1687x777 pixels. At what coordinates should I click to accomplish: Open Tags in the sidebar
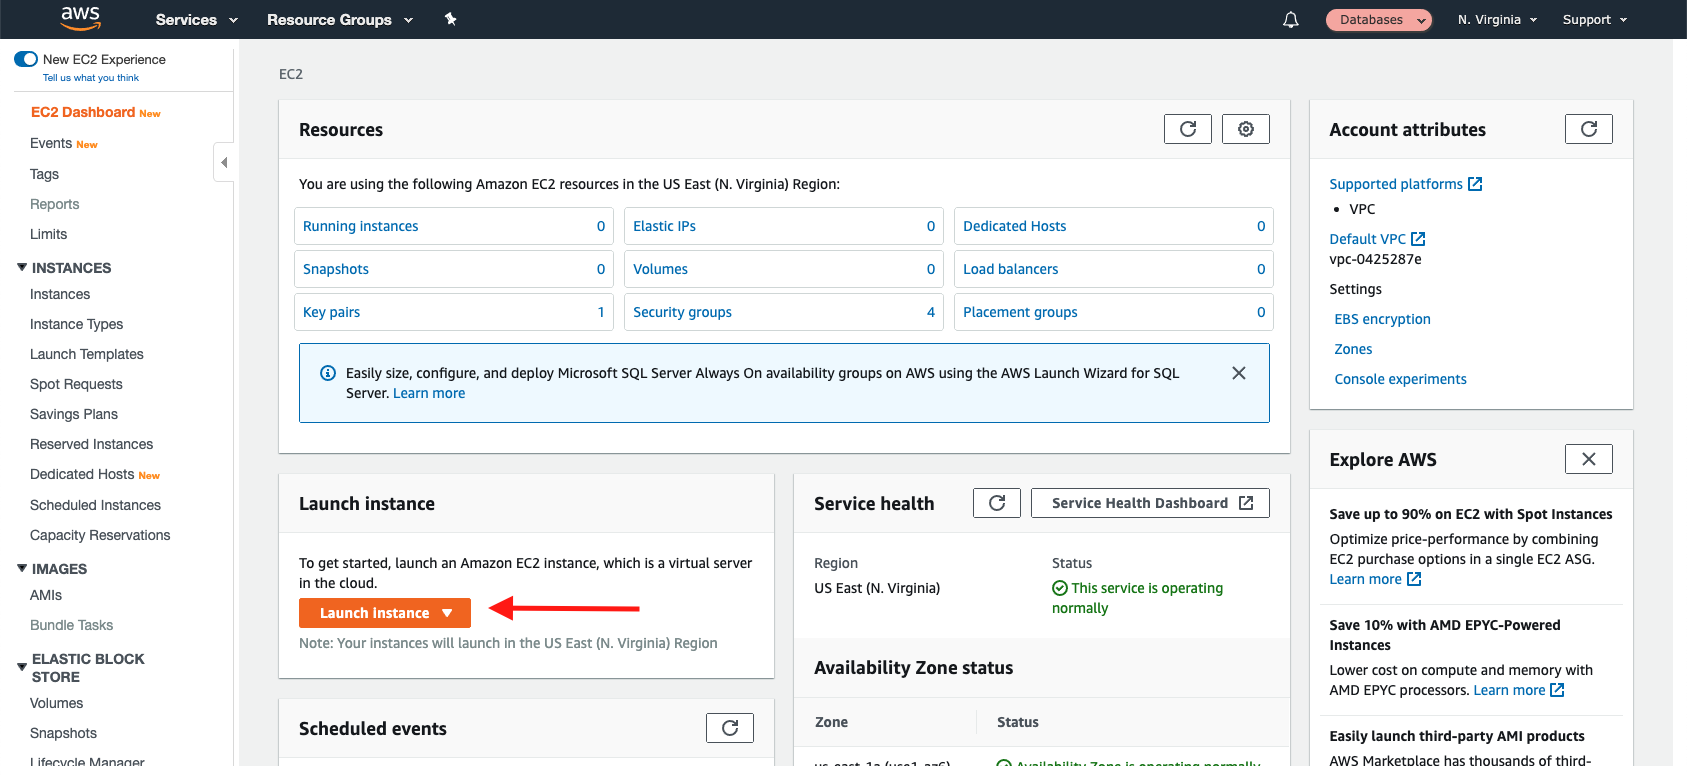(44, 174)
